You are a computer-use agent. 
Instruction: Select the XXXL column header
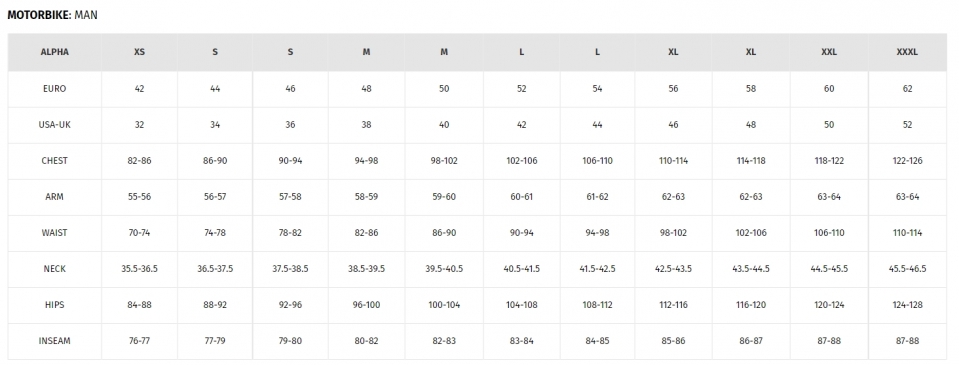(907, 53)
